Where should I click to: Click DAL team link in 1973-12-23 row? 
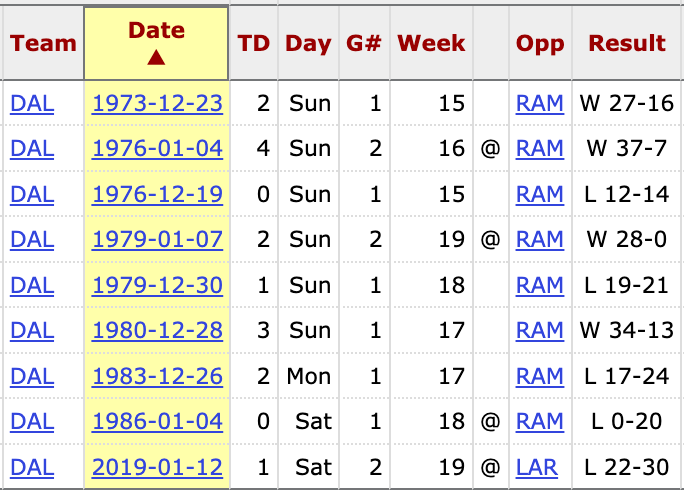coord(32,103)
